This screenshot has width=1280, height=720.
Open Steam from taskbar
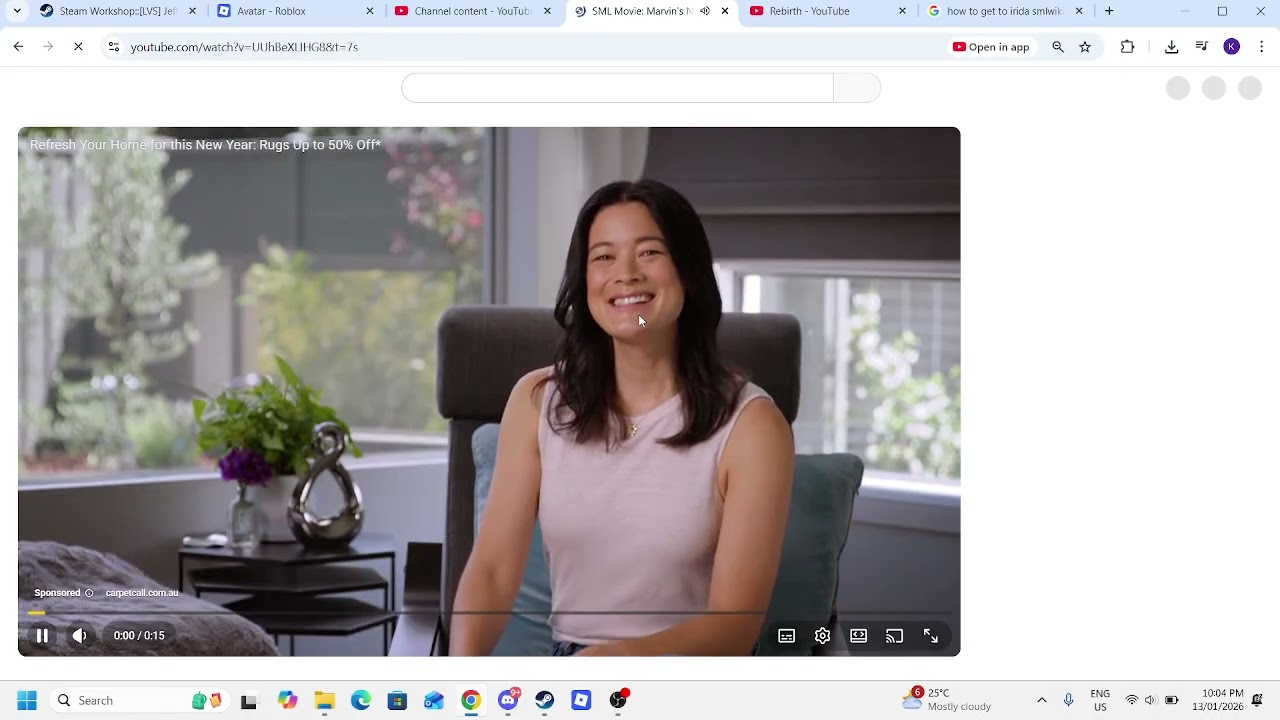(x=545, y=700)
